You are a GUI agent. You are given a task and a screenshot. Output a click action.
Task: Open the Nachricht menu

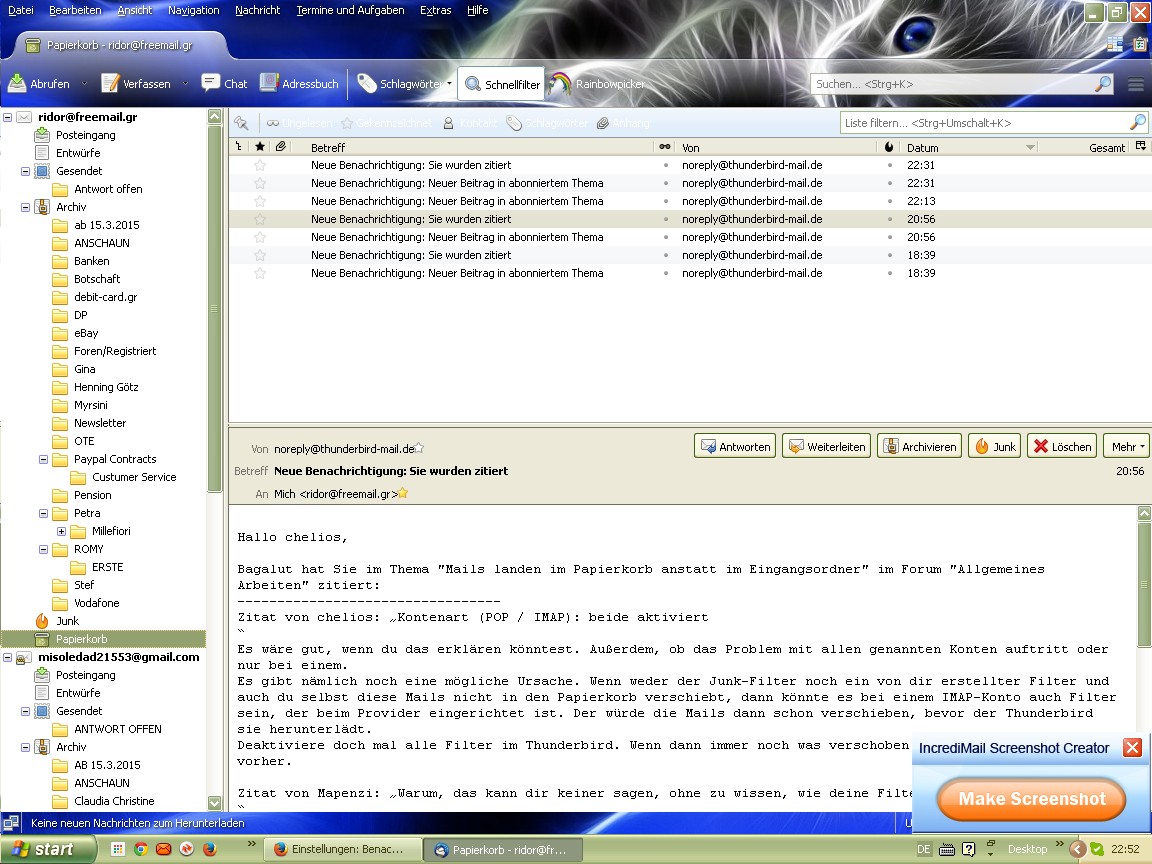(x=257, y=10)
